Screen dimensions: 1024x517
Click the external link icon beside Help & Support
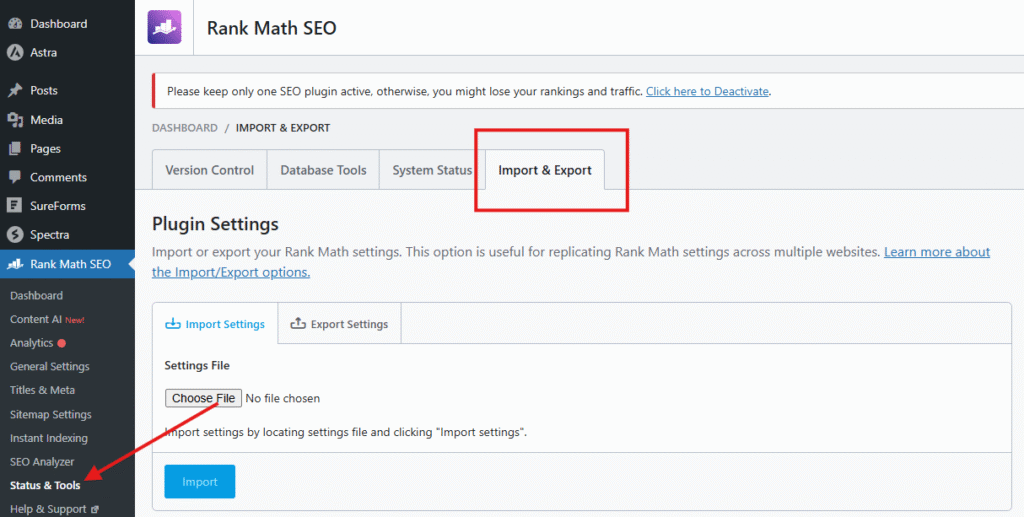pyautogui.click(x=95, y=509)
